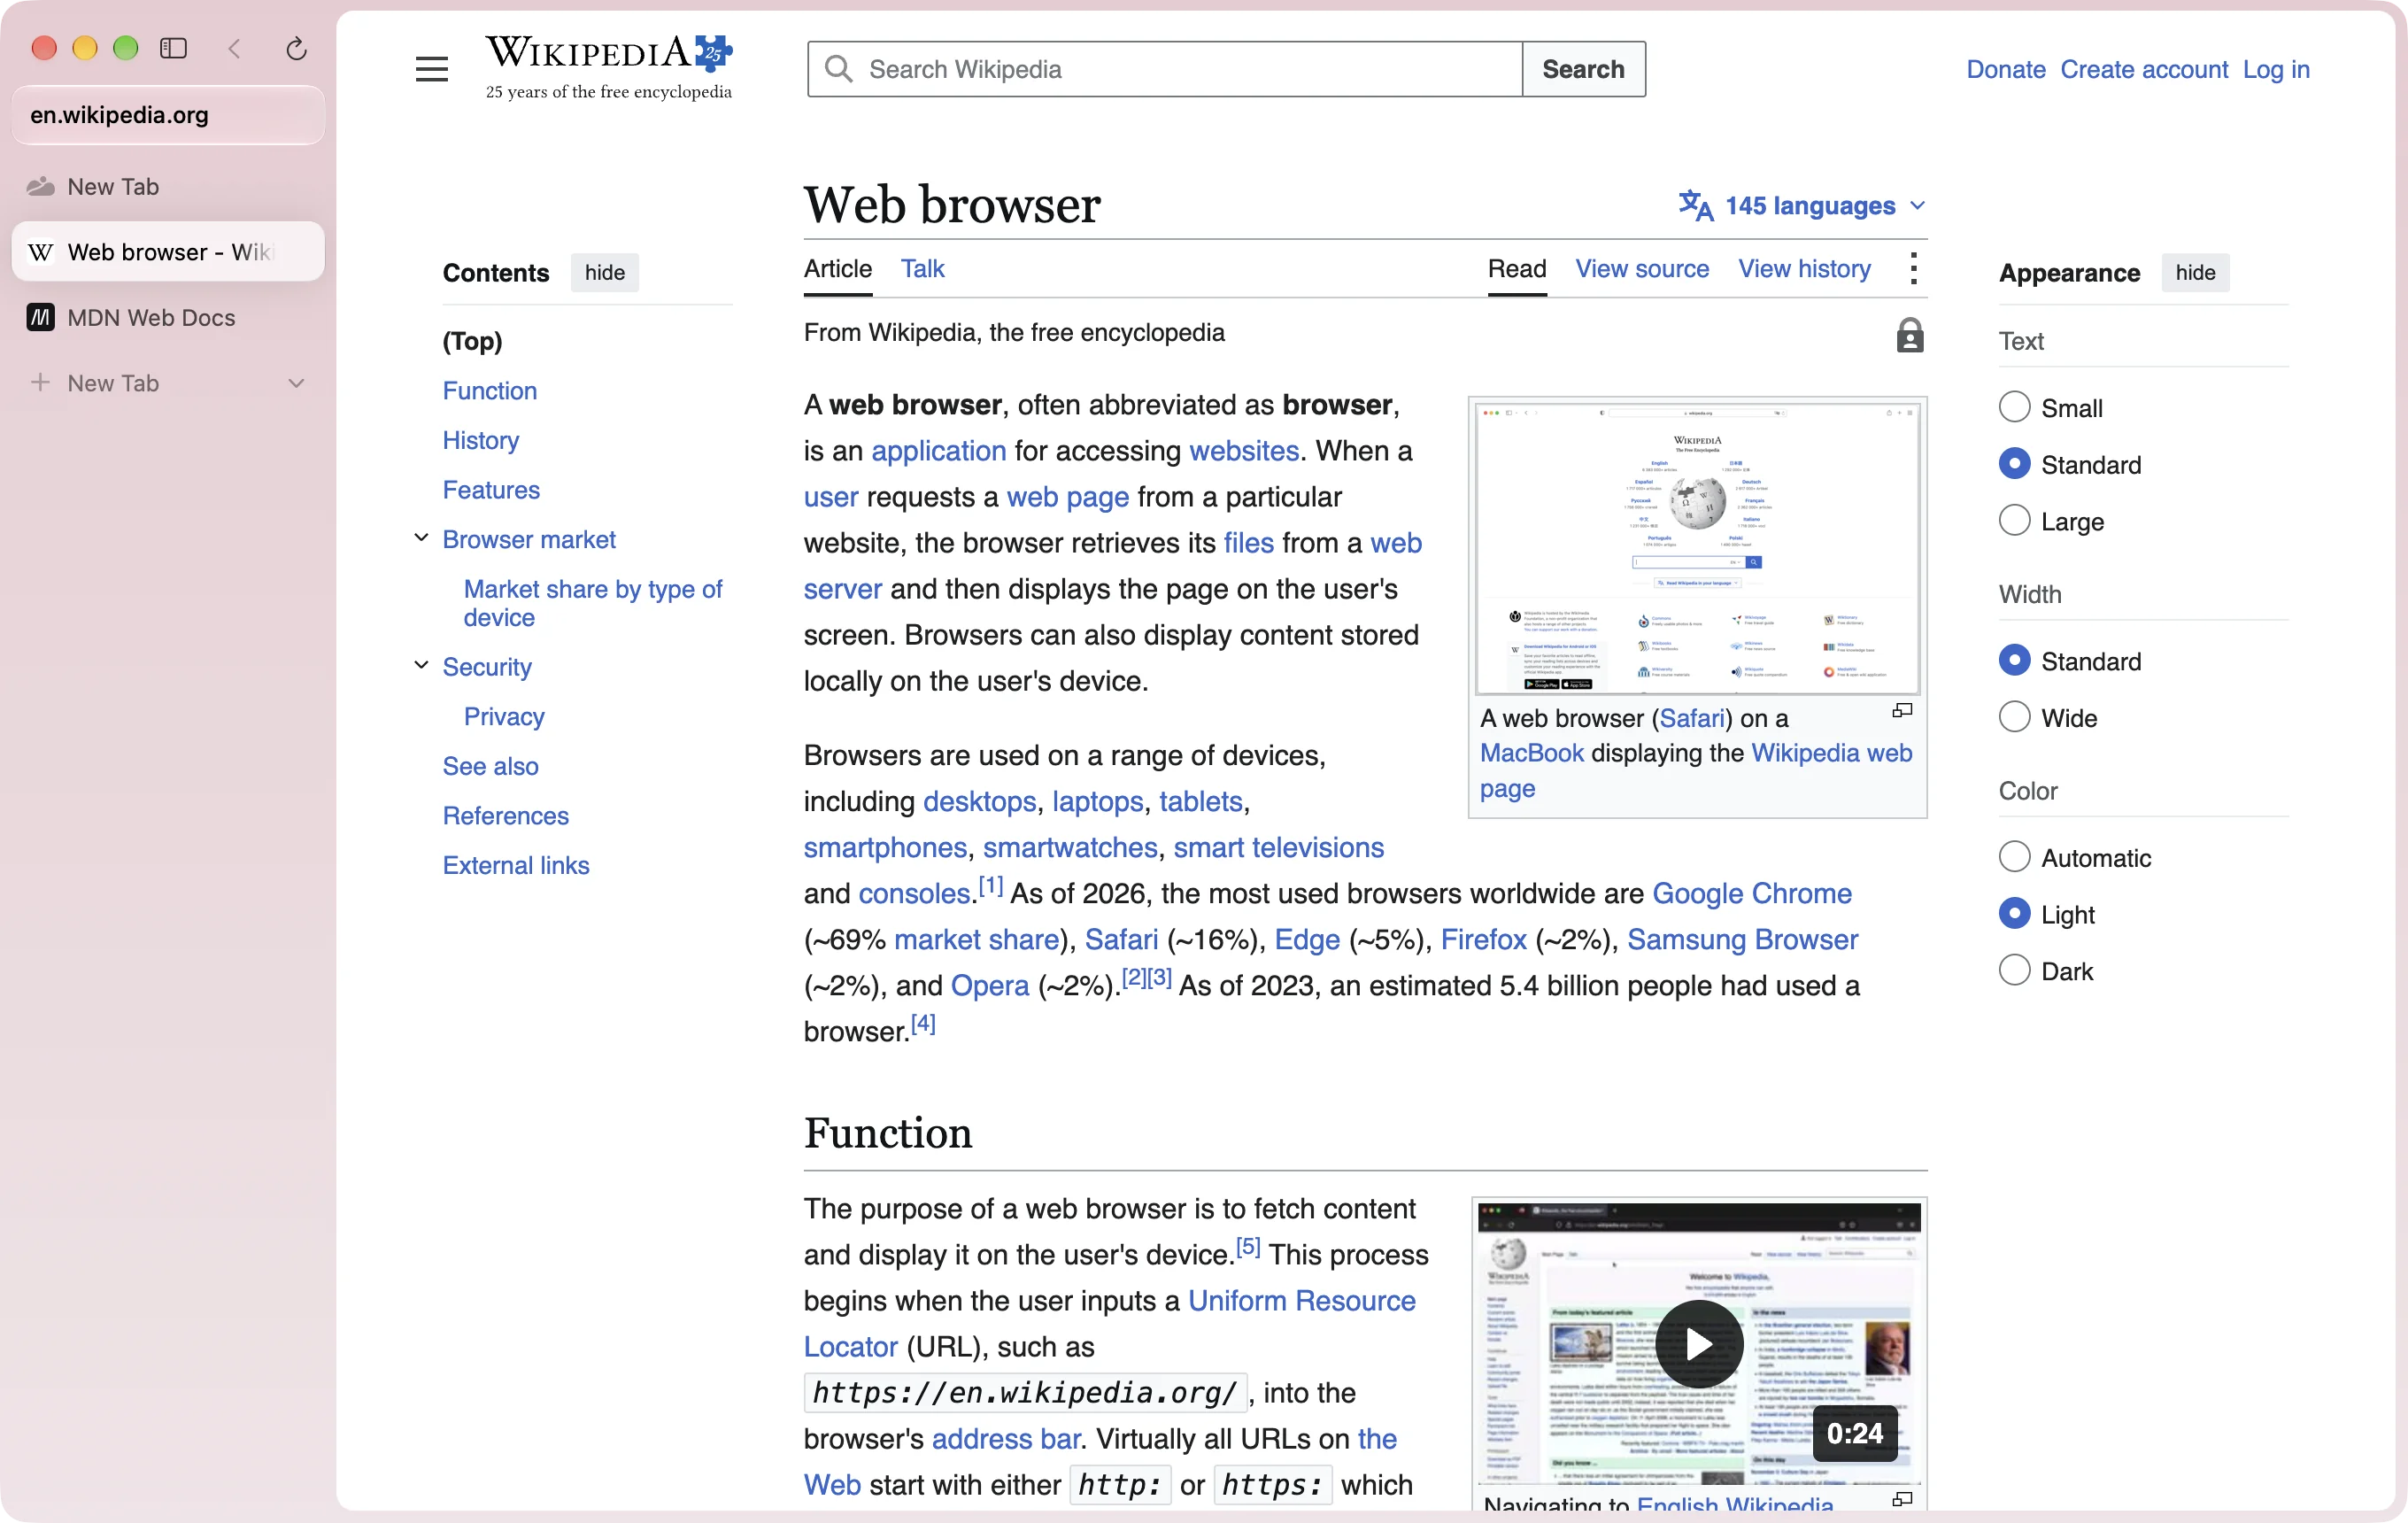The image size is (2408, 1523).
Task: Click the MDN Web Docs tab icon
Action: (40, 317)
